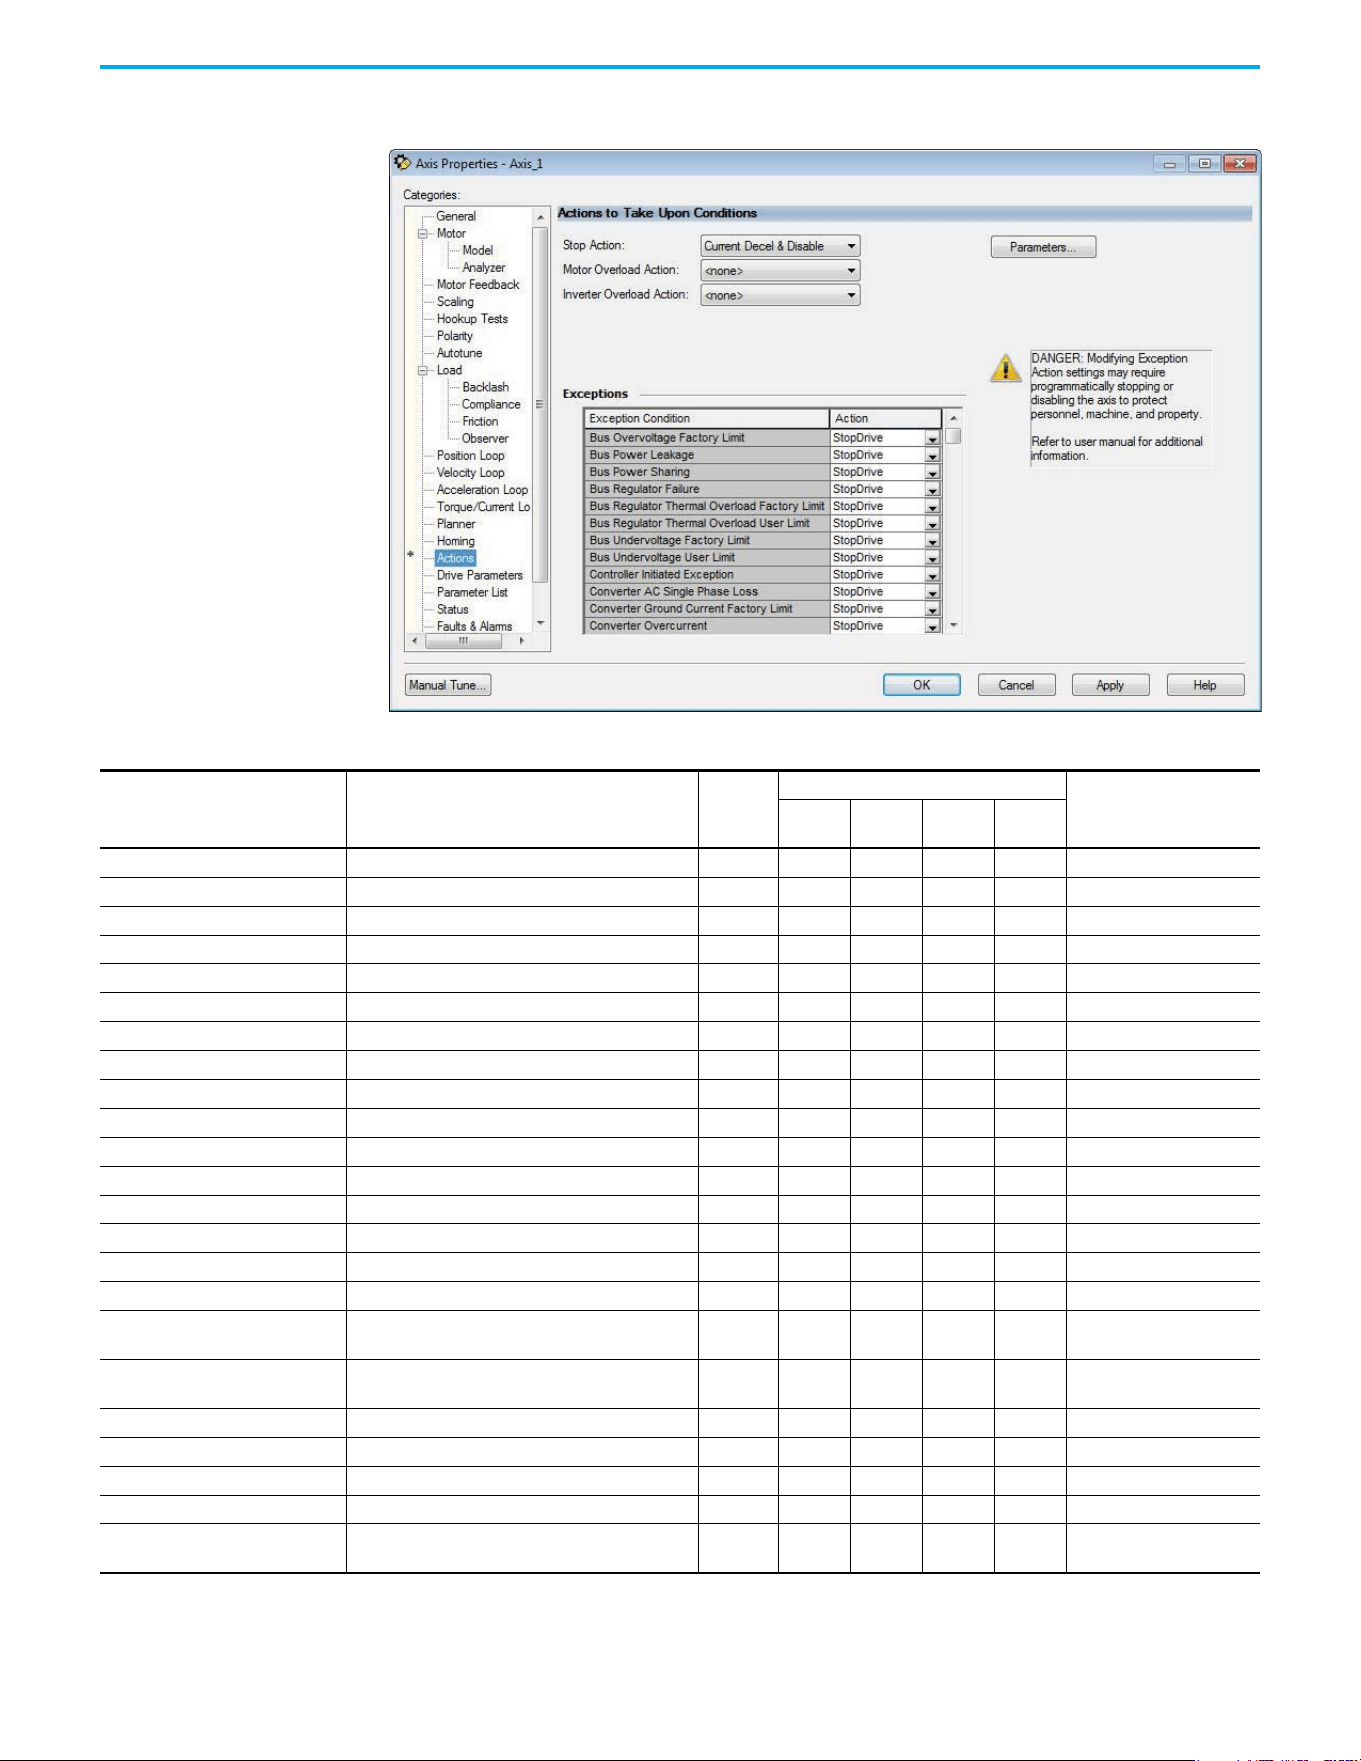Open the Stop Action dropdown

[x=780, y=246]
